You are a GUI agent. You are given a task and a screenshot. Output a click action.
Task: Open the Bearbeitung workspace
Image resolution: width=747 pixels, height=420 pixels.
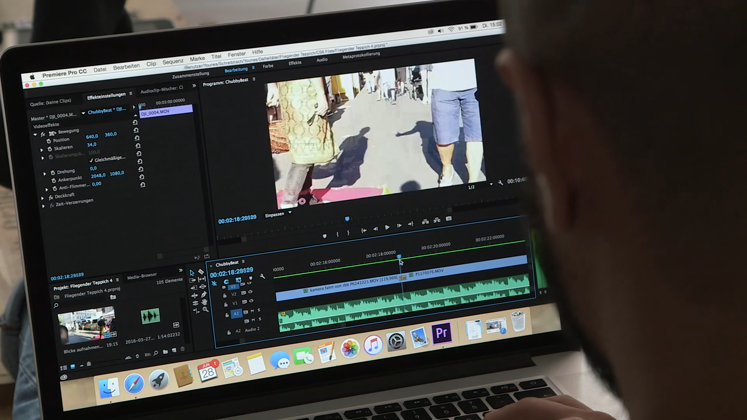pos(236,70)
